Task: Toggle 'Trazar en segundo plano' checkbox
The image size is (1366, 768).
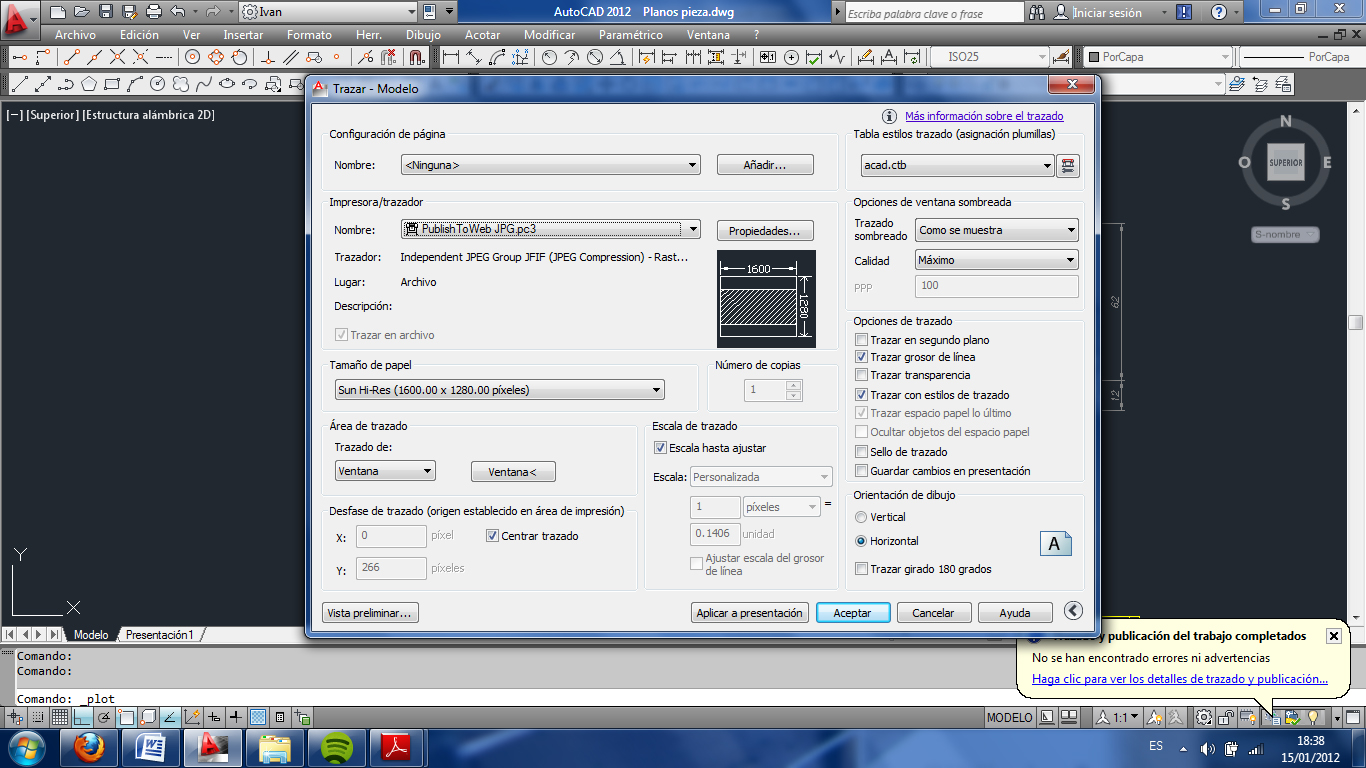Action: [x=862, y=340]
